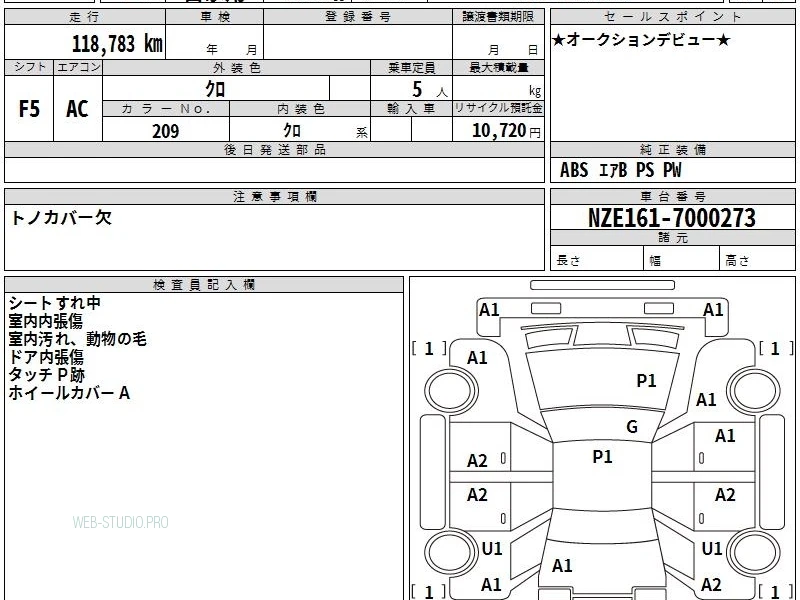Click the 幅 label
Image resolution: width=800 pixels, height=600 pixels.
pyautogui.click(x=655, y=261)
